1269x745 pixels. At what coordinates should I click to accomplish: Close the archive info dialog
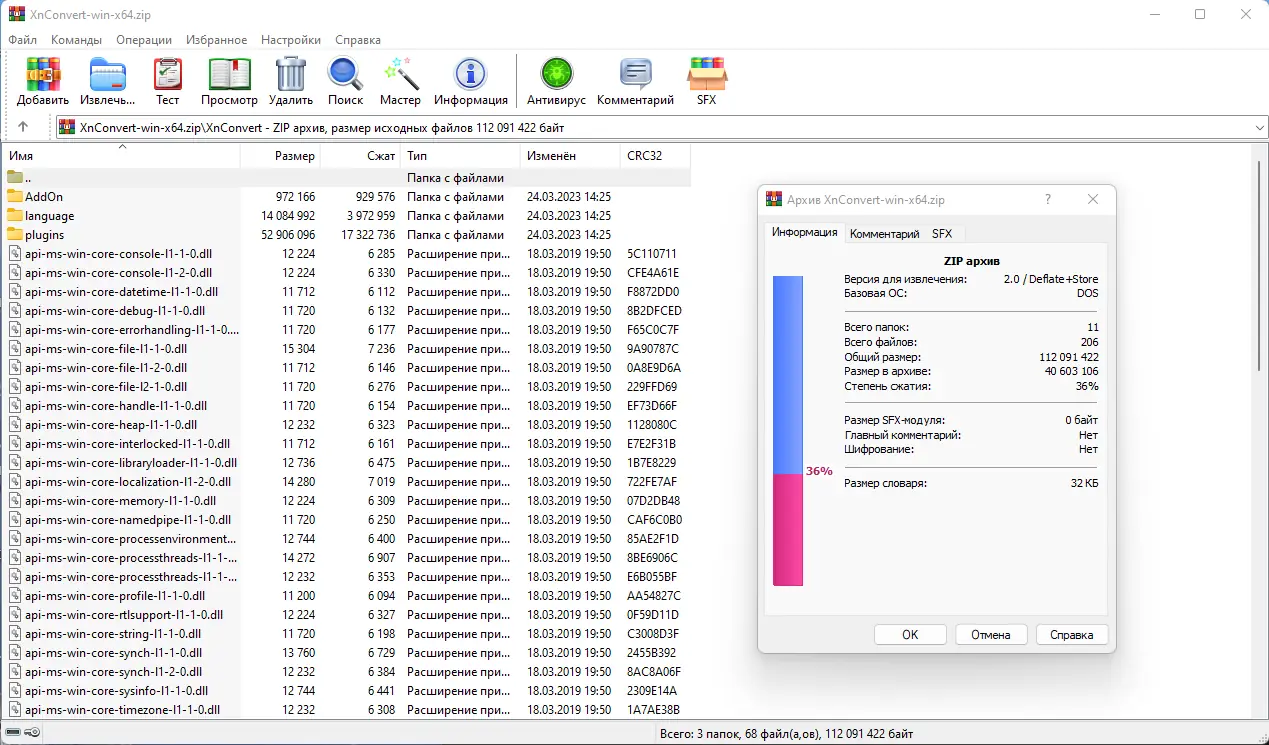pos(1093,199)
